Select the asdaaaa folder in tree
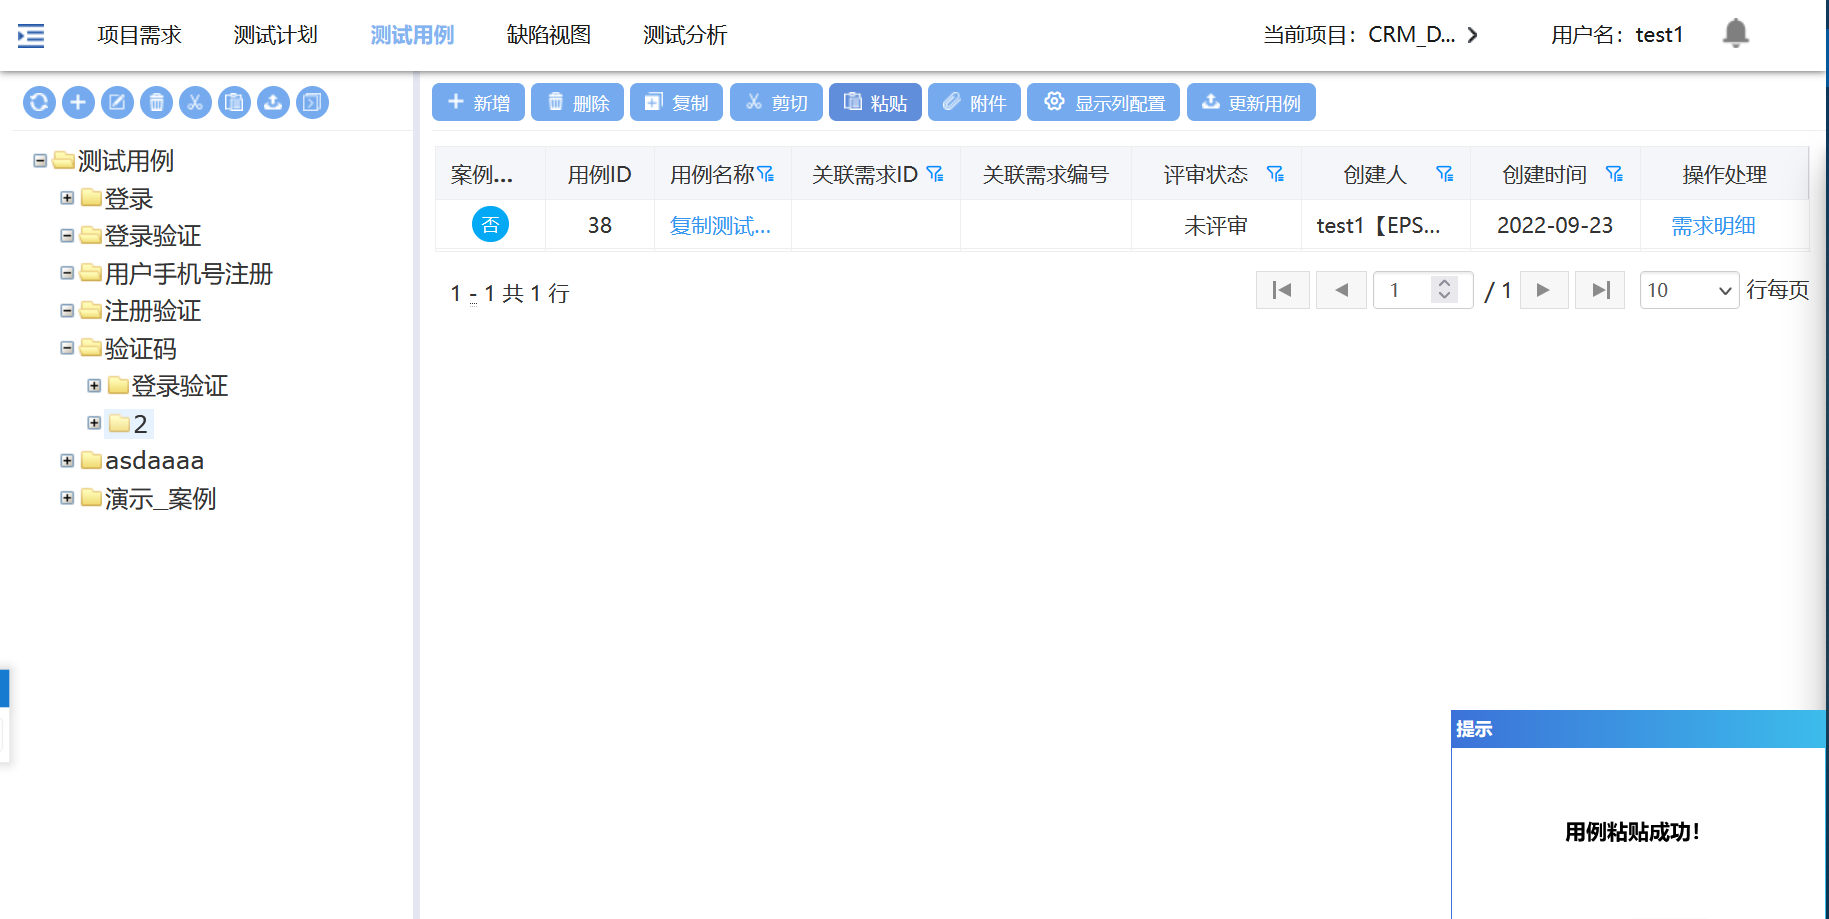 point(154,461)
